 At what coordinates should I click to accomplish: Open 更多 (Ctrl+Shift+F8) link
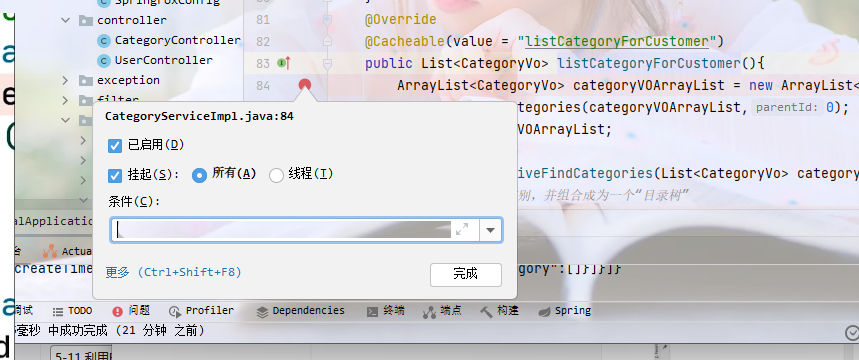tap(174, 272)
